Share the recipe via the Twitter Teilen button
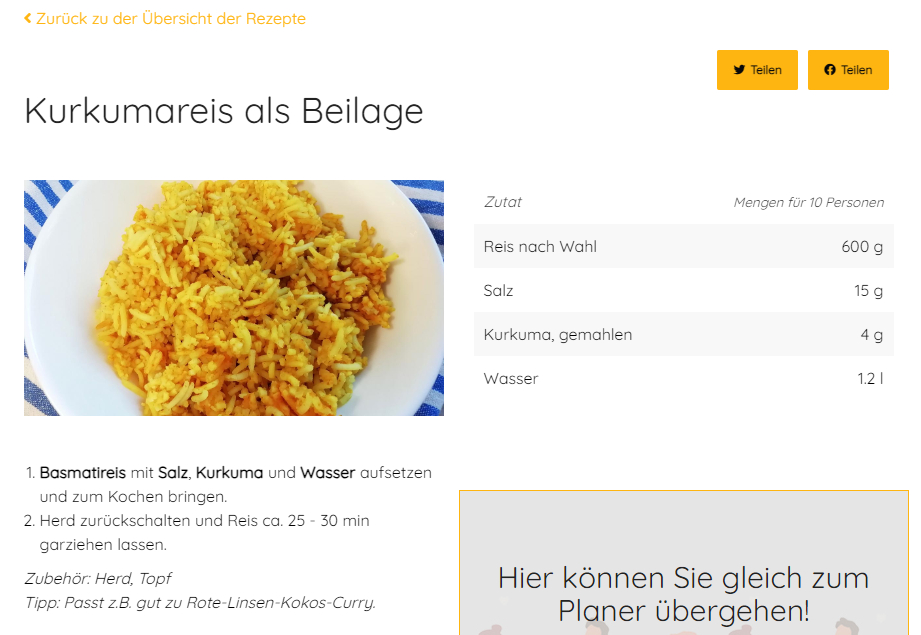The height and width of the screenshot is (635, 921). click(757, 70)
